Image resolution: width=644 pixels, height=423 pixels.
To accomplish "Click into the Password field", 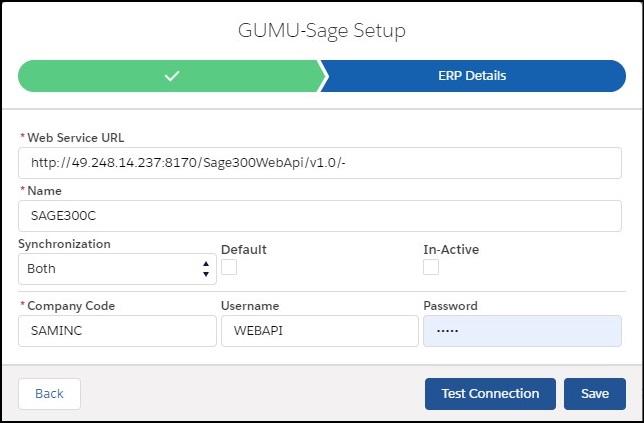I will [522, 331].
